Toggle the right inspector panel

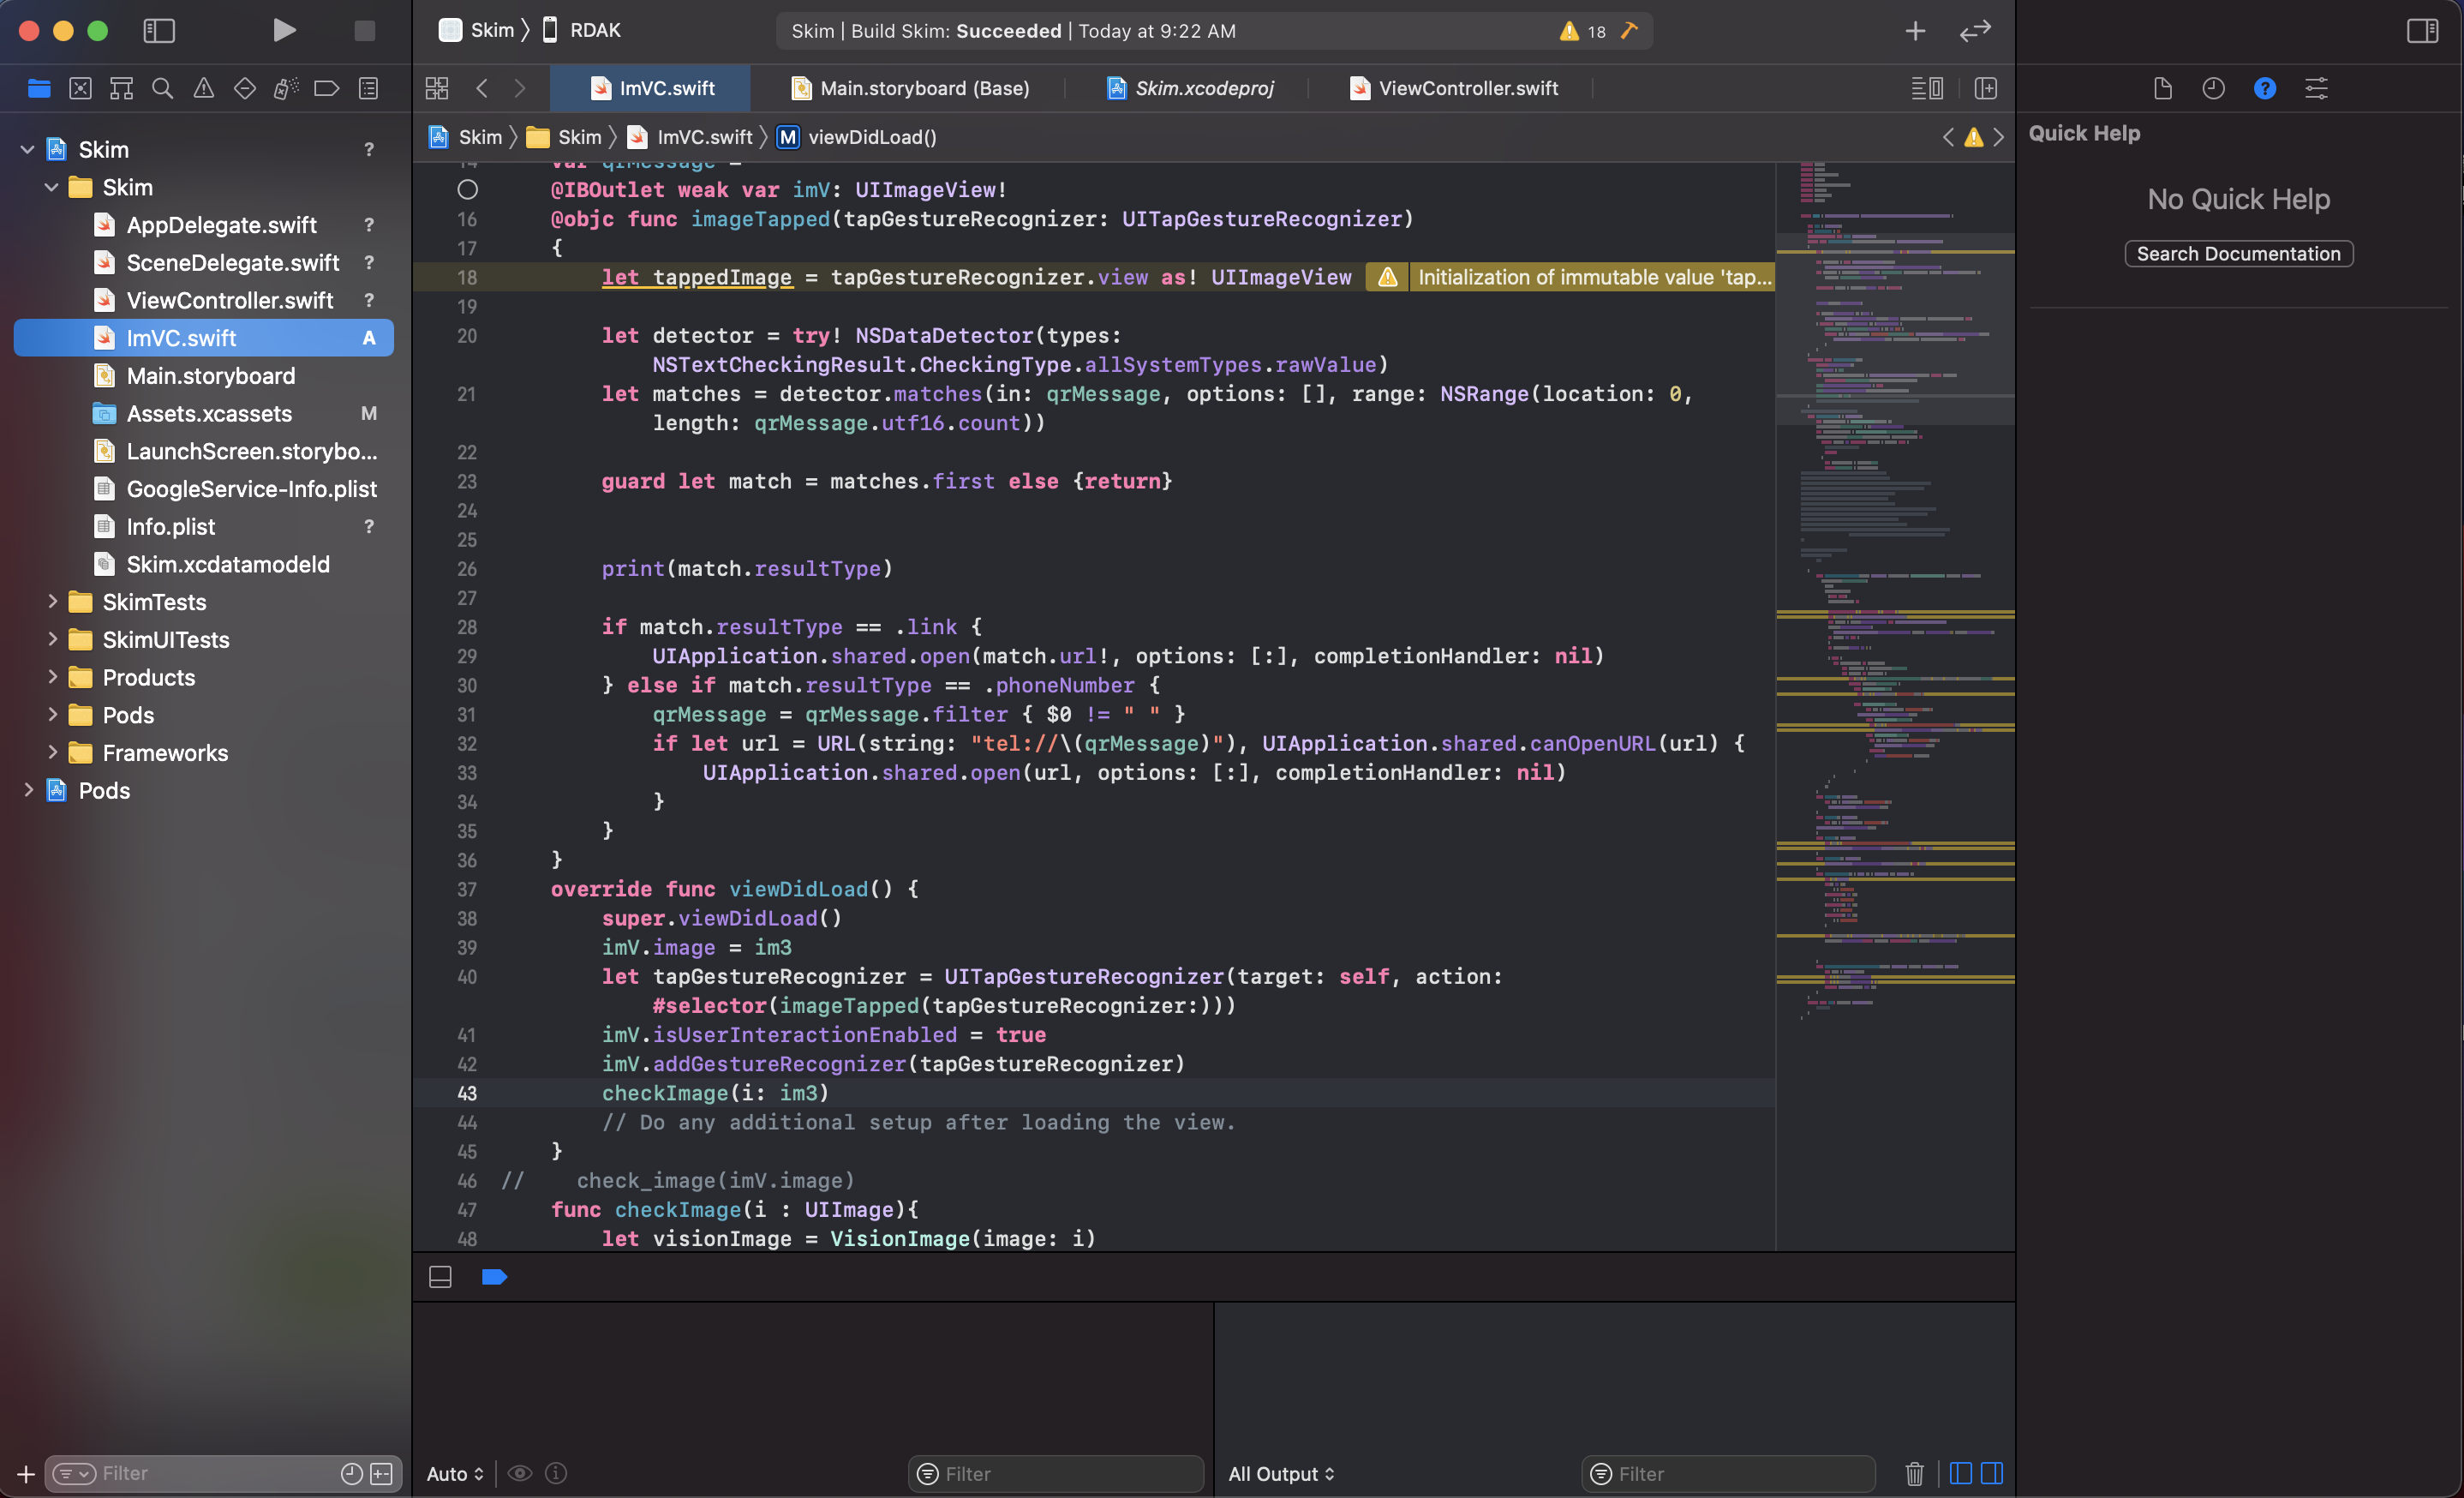click(x=2422, y=30)
